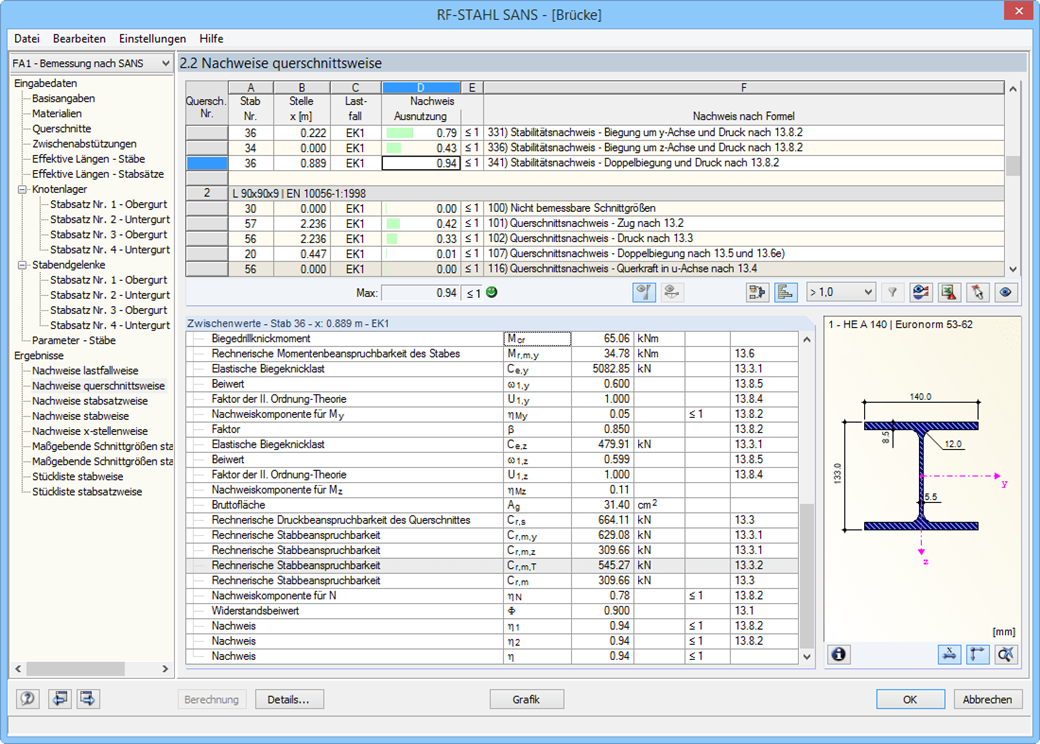Click the pick member in graphic icon
Viewport: 1040px width, 744px height.
[x=977, y=292]
